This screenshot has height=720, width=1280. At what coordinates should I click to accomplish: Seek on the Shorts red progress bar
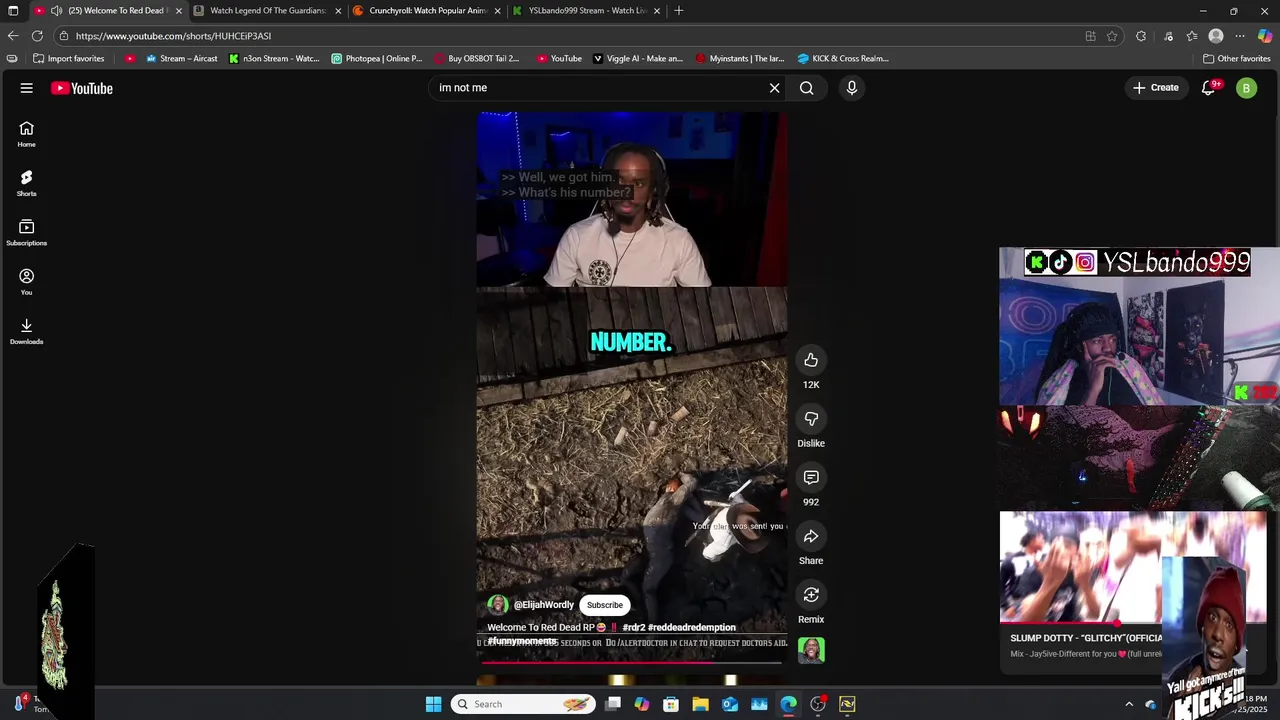point(631,661)
